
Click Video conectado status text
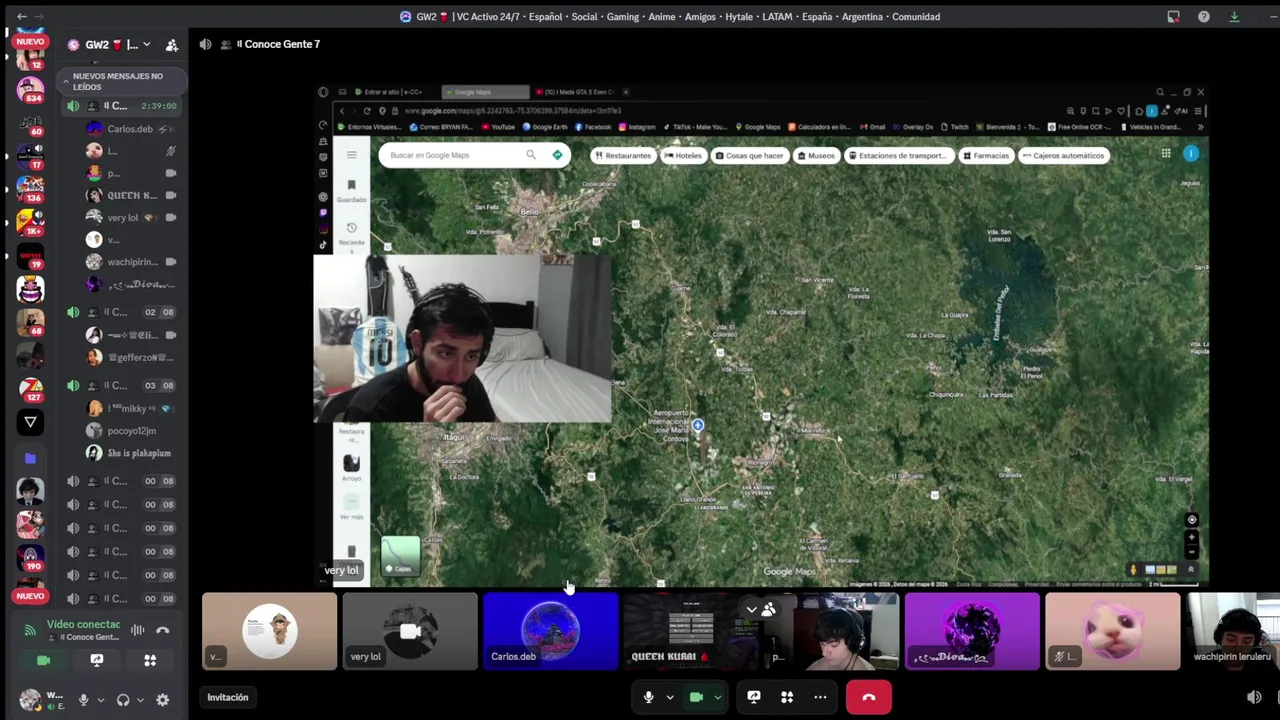pos(83,624)
